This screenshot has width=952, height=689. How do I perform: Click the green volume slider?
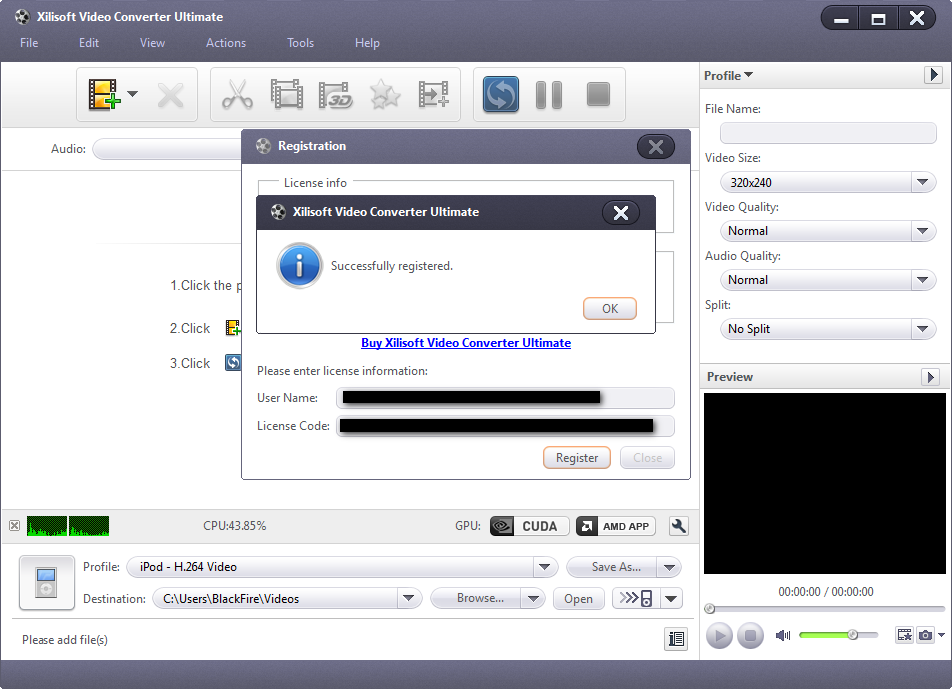point(838,635)
